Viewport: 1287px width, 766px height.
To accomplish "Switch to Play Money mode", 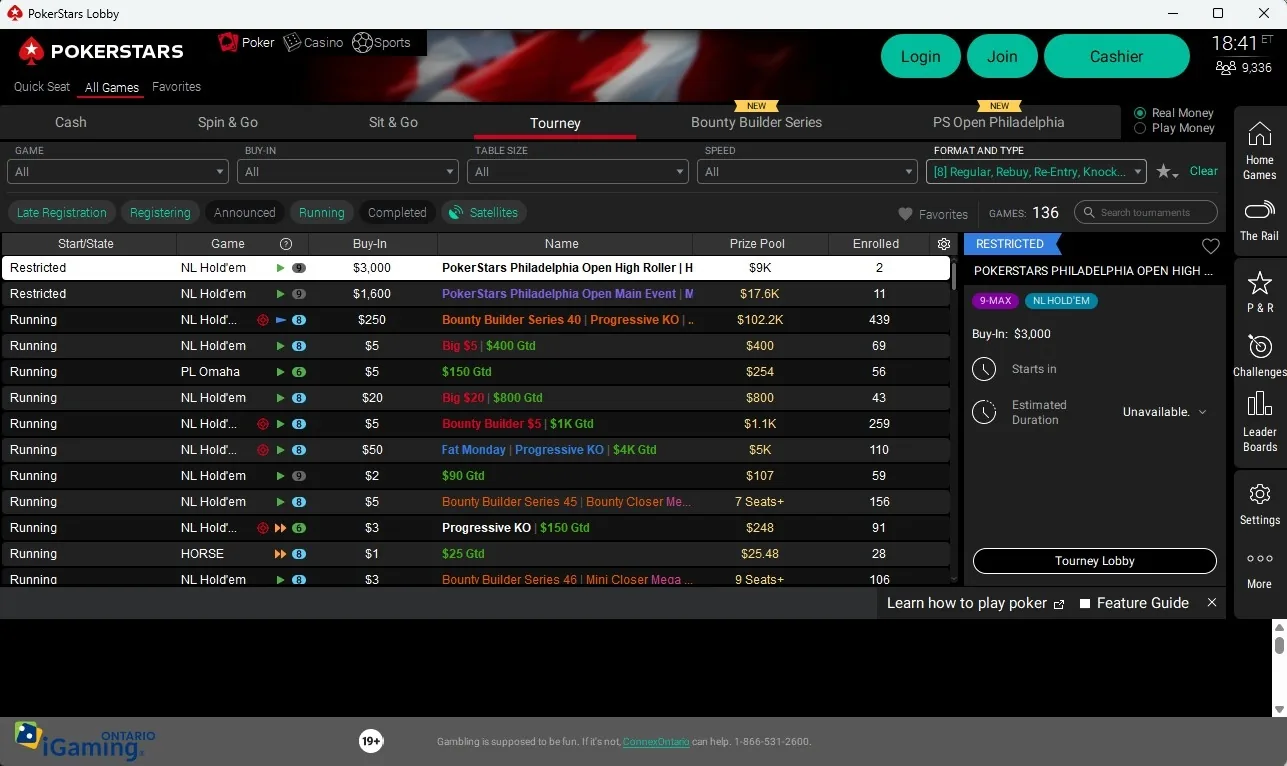I will coord(1141,128).
